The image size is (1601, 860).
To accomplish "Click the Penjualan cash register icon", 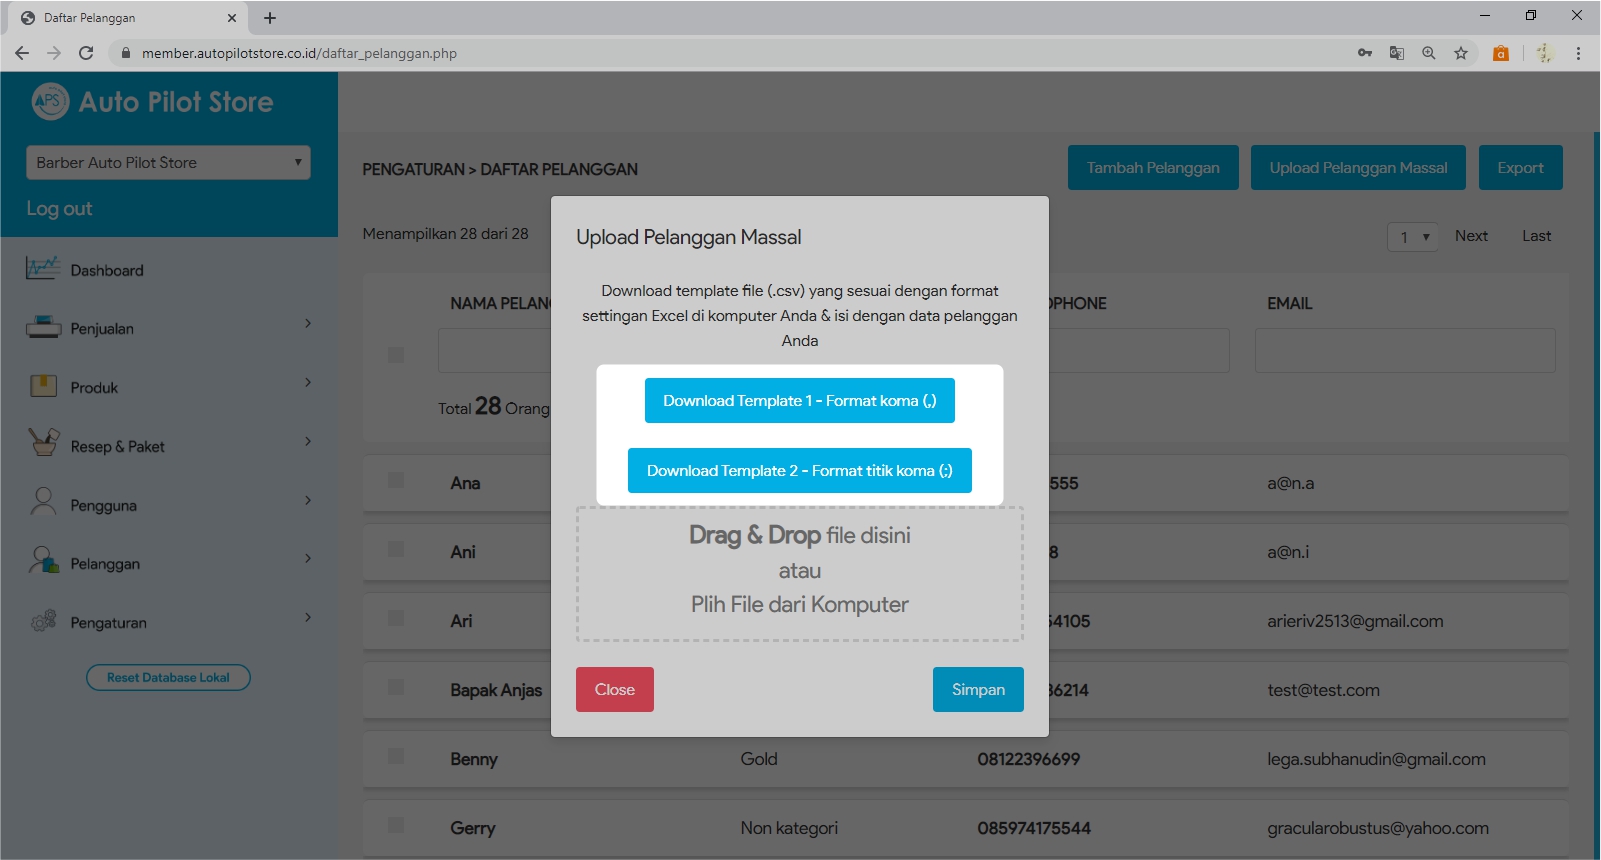I will (43, 327).
